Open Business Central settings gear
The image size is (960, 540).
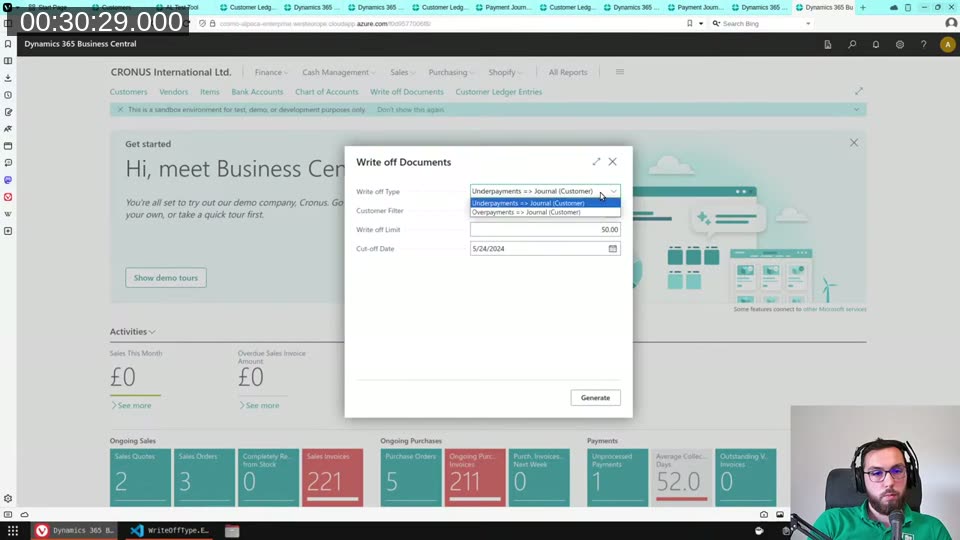click(899, 44)
